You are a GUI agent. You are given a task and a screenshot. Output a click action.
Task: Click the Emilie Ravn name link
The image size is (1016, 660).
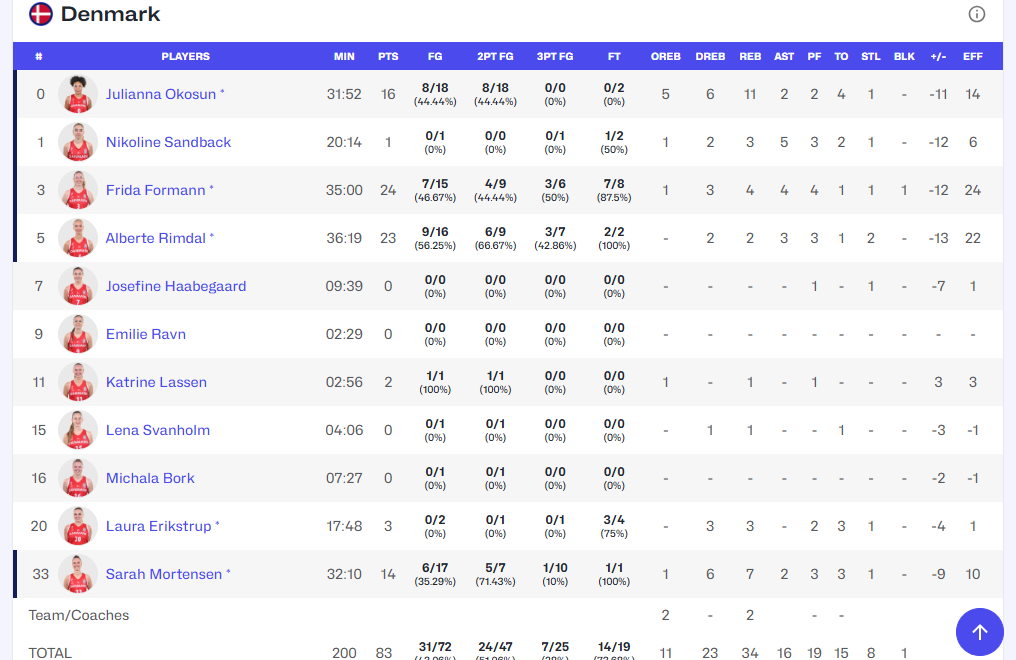click(146, 334)
